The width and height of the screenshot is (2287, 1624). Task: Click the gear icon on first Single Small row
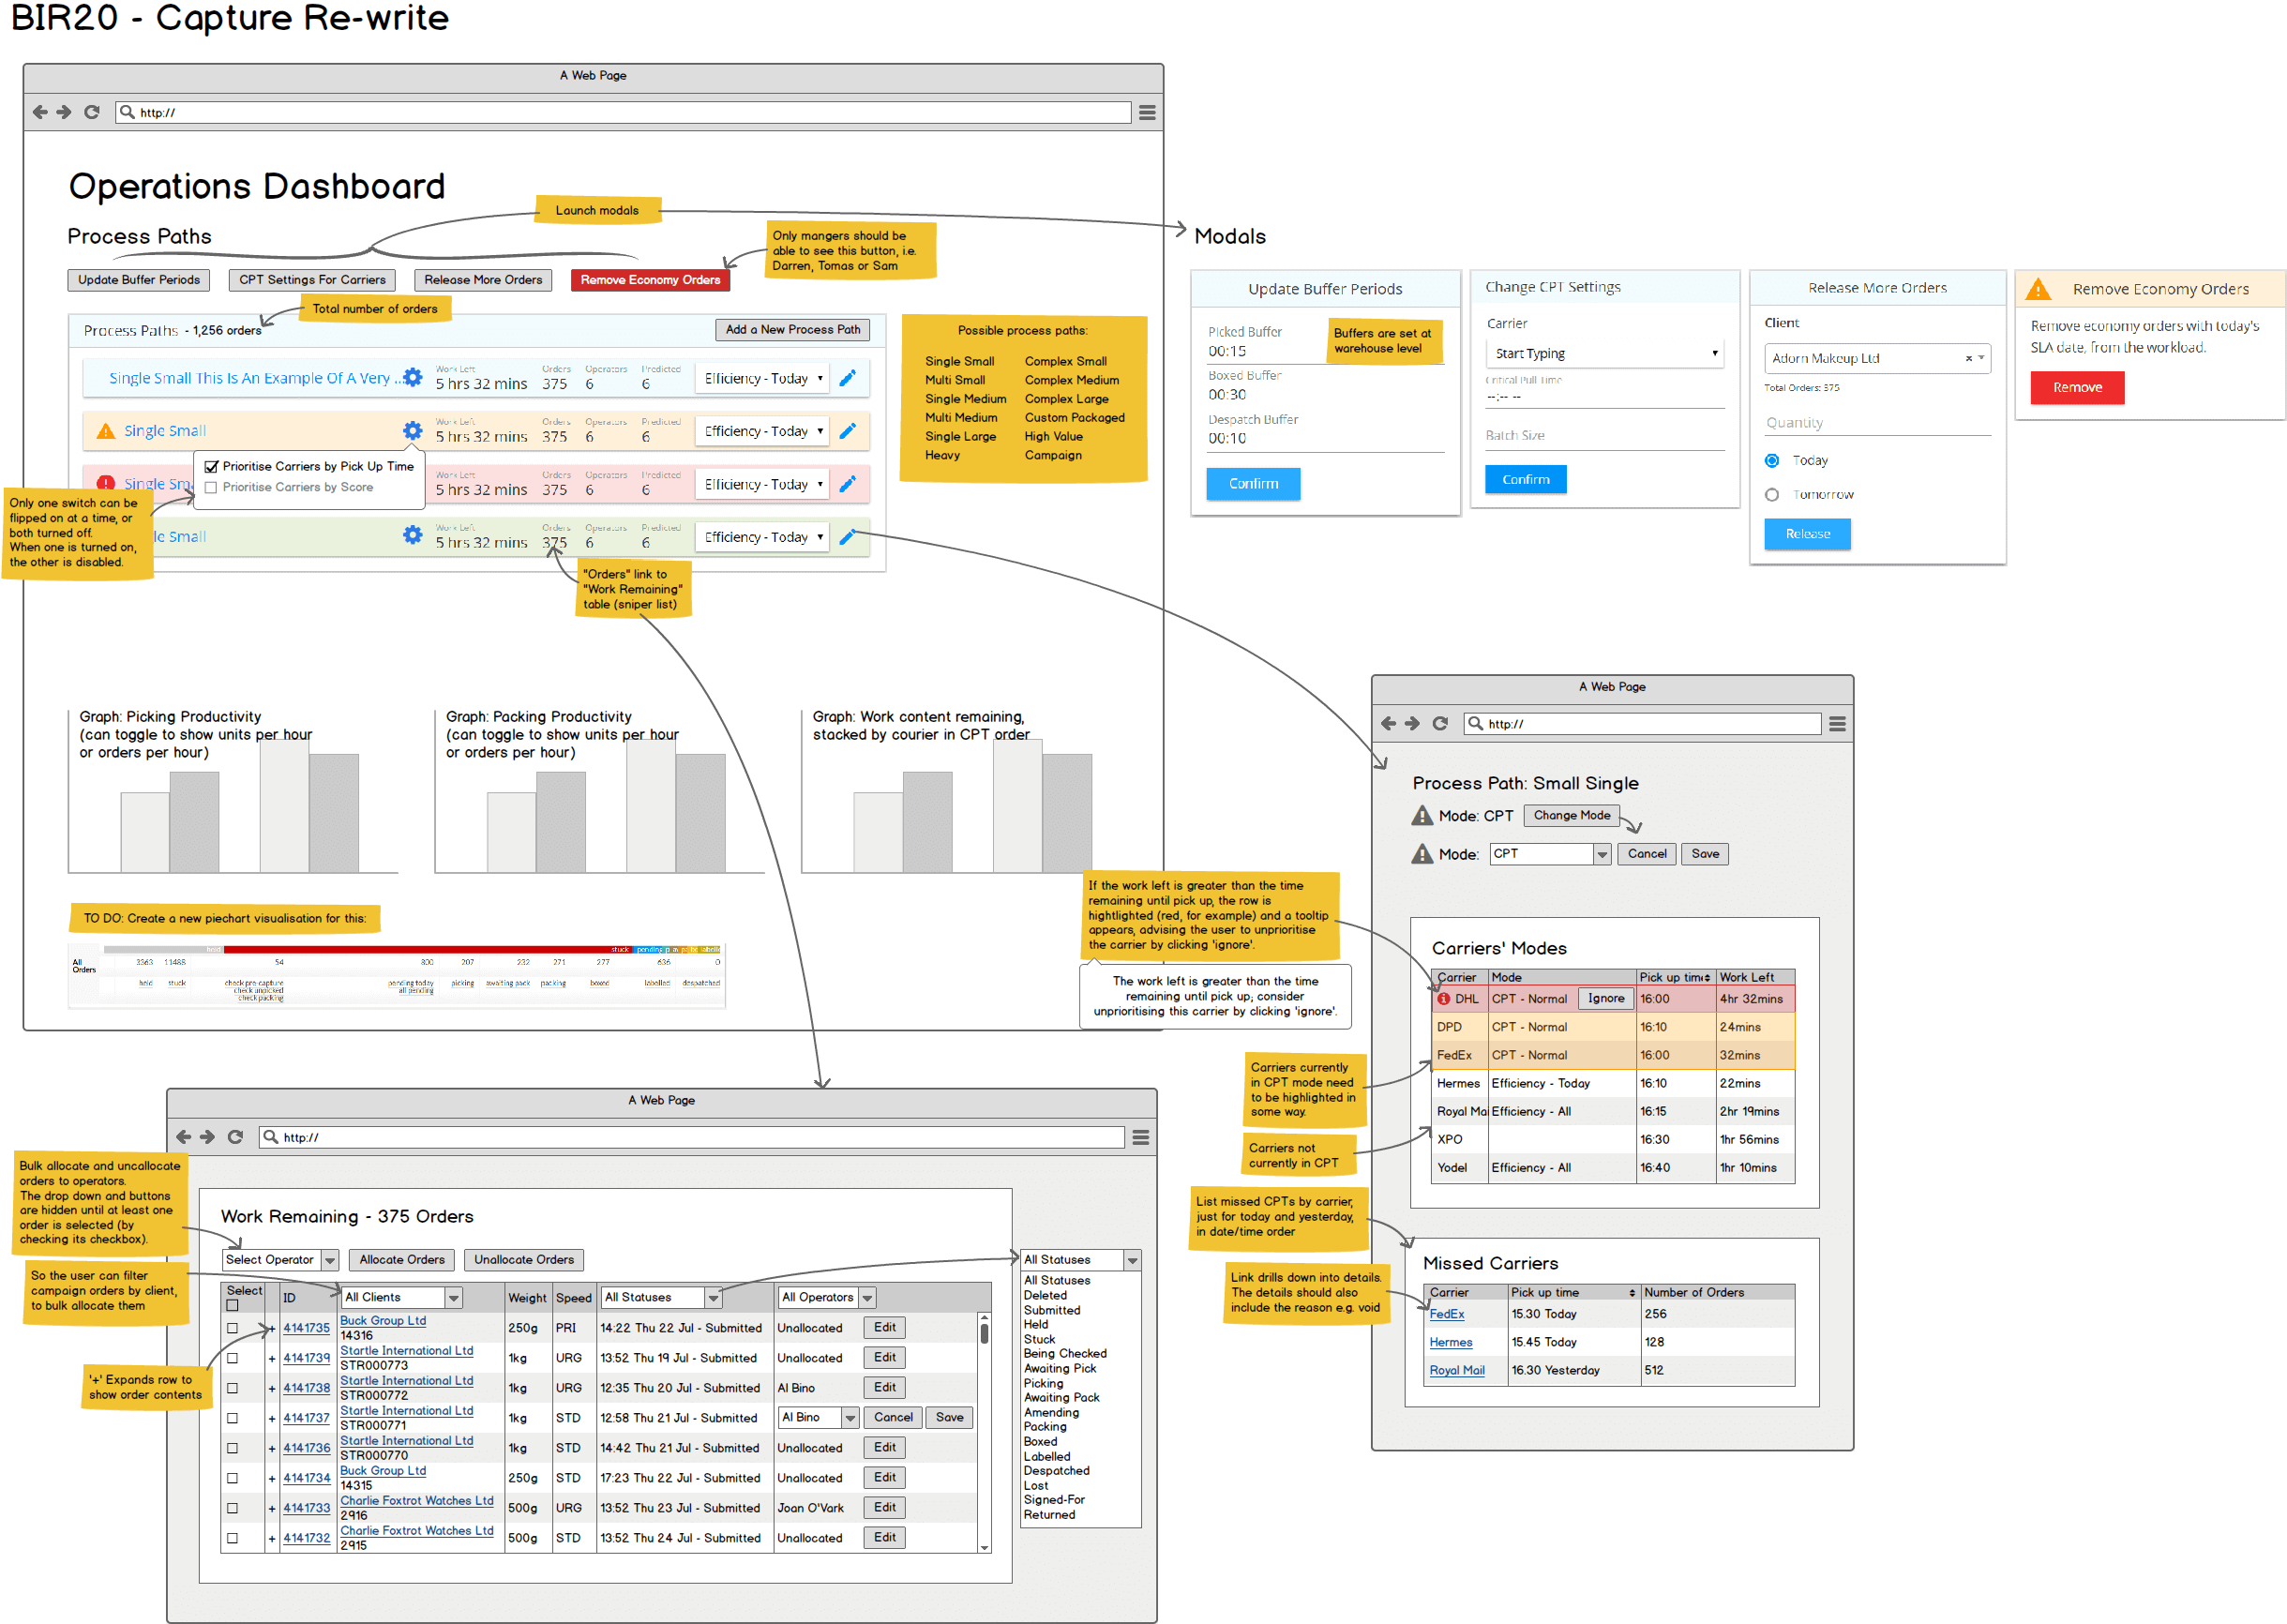pos(412,378)
